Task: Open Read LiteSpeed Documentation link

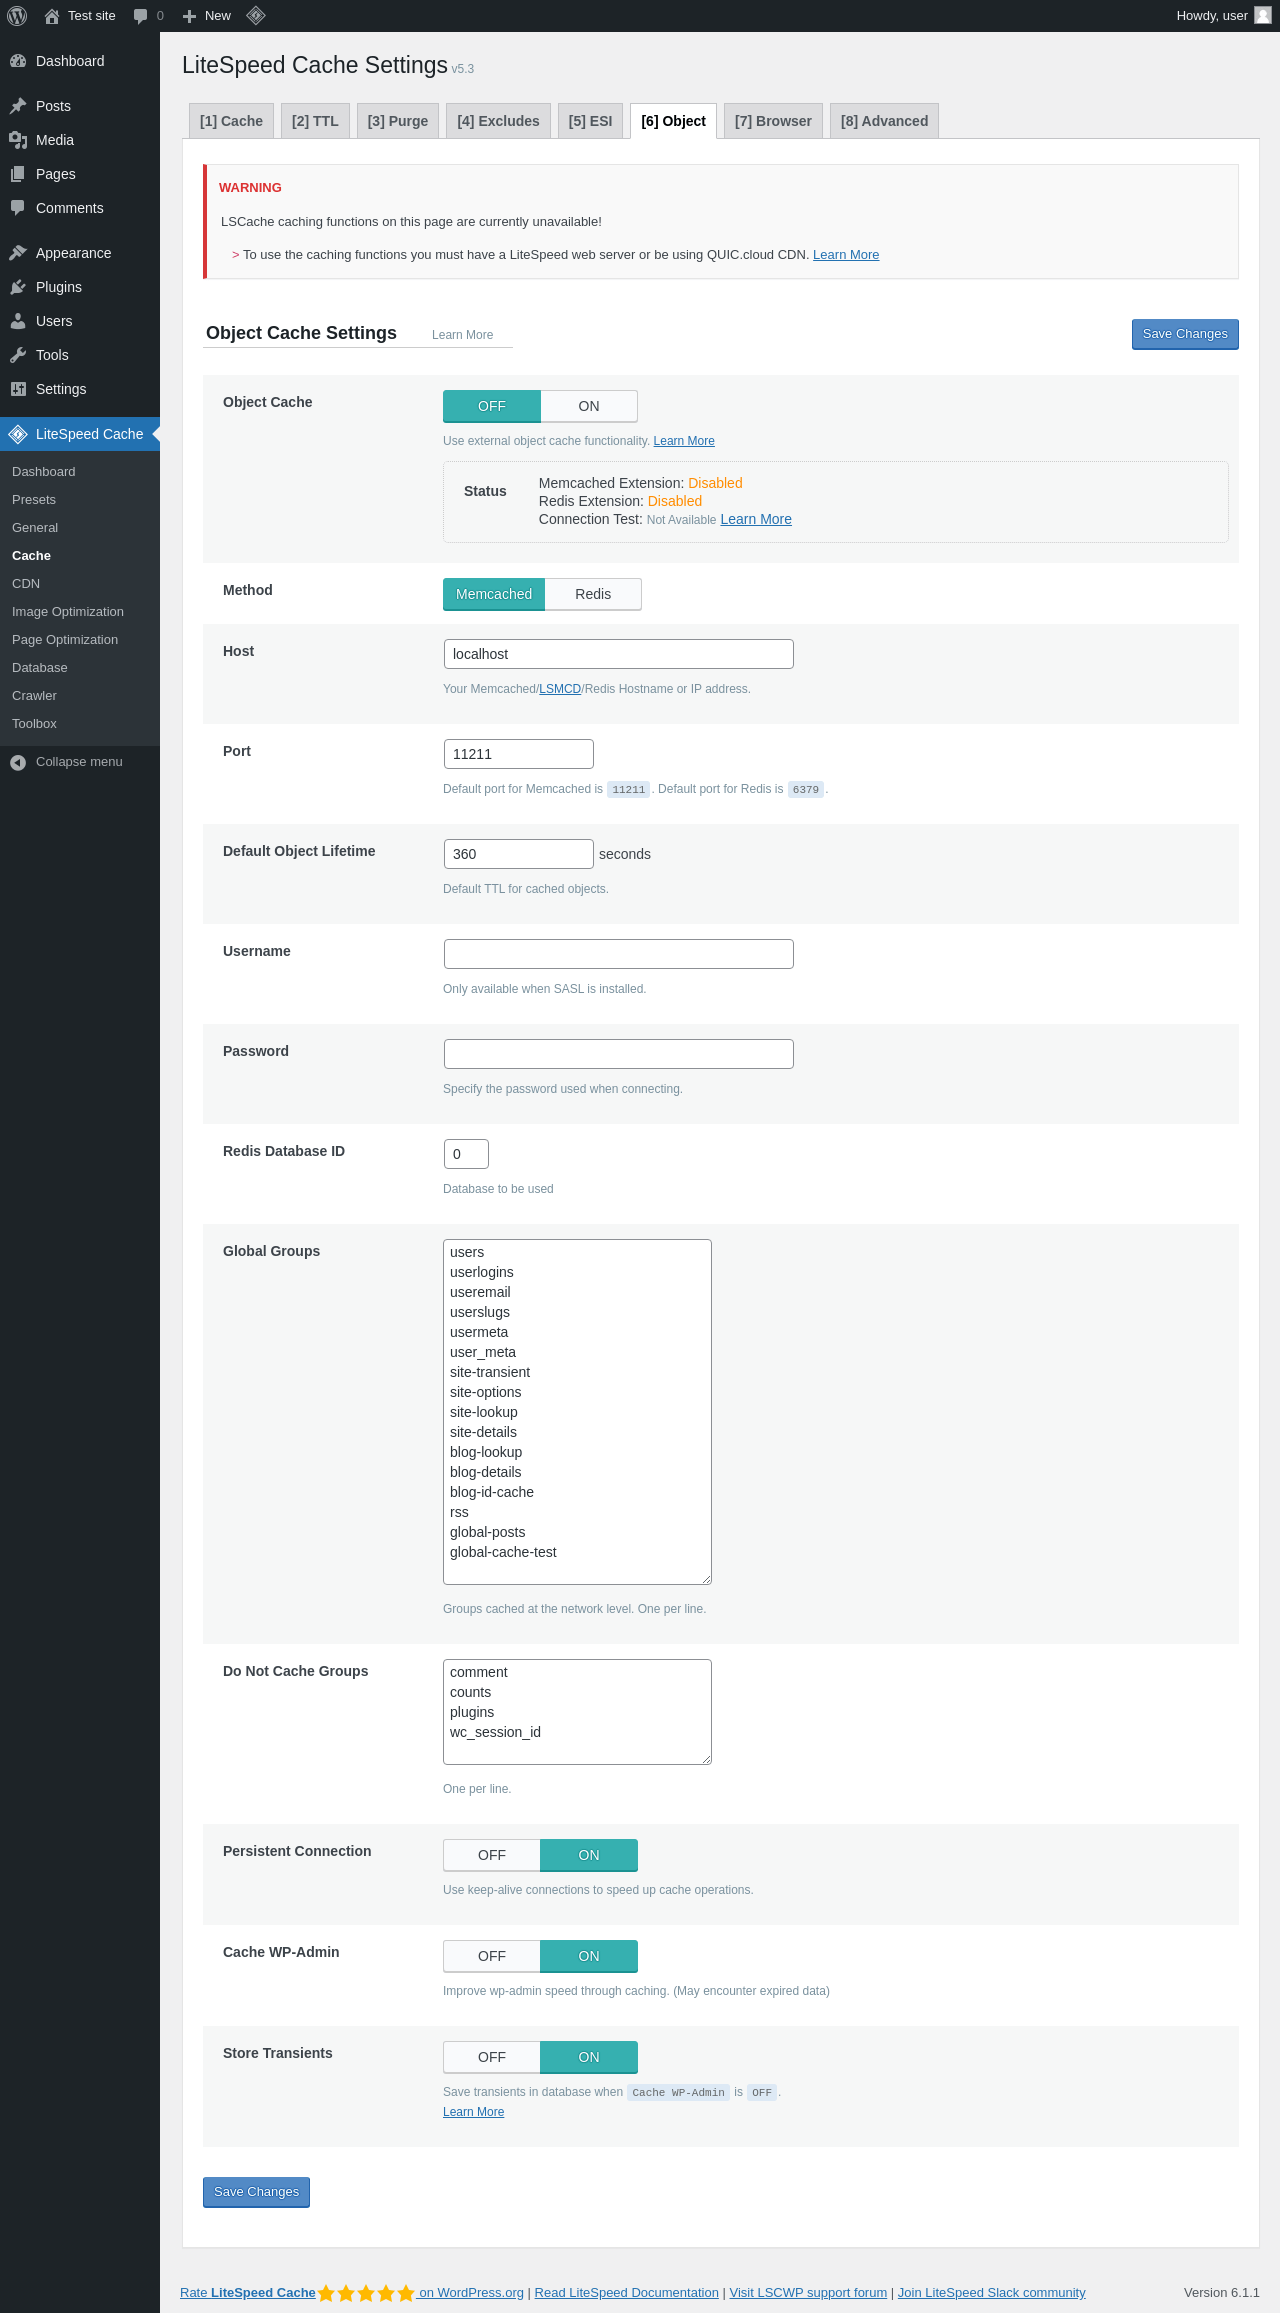Action: point(626,2292)
